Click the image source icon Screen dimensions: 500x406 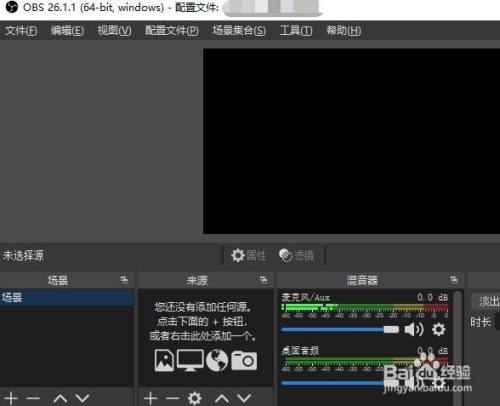click(x=164, y=360)
